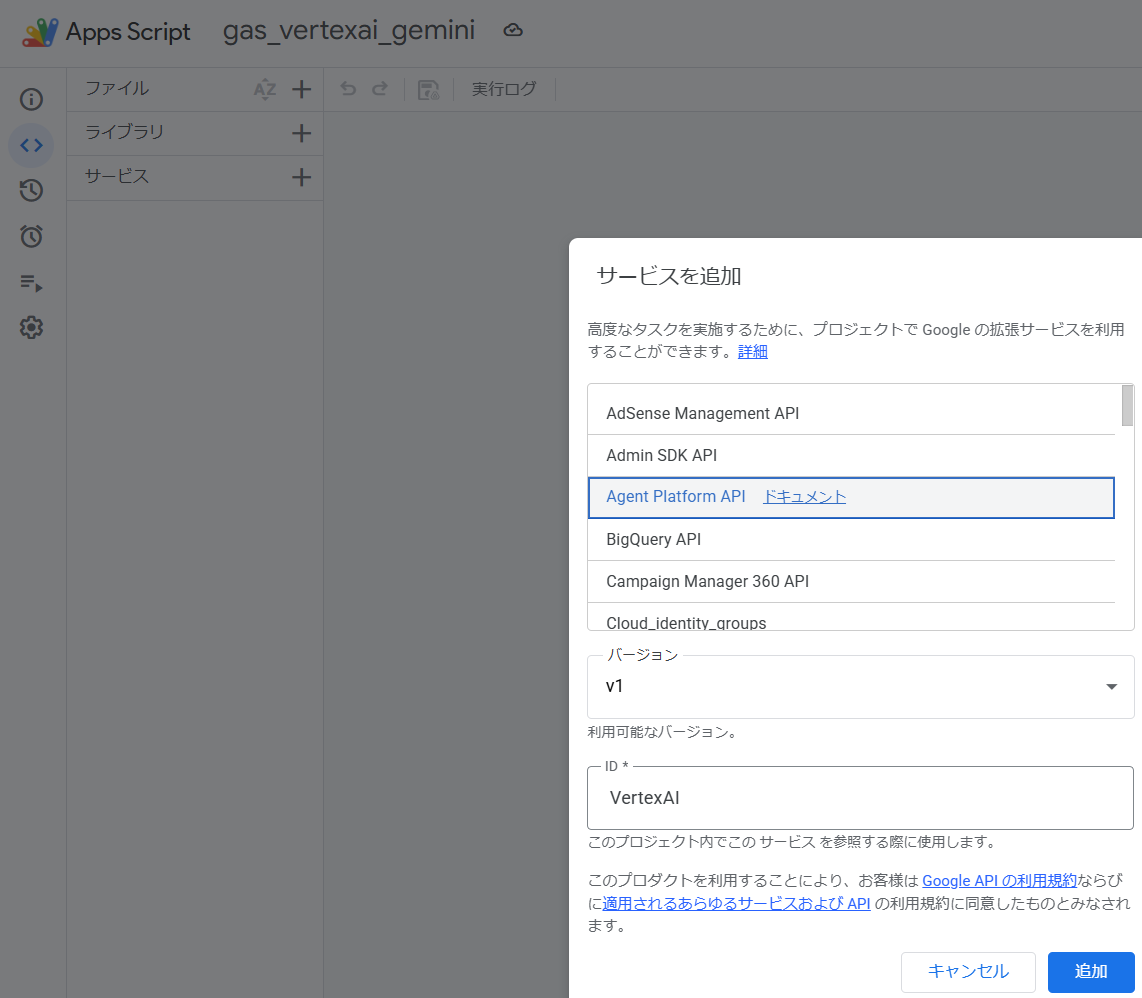Click the サービス section header

[117, 176]
